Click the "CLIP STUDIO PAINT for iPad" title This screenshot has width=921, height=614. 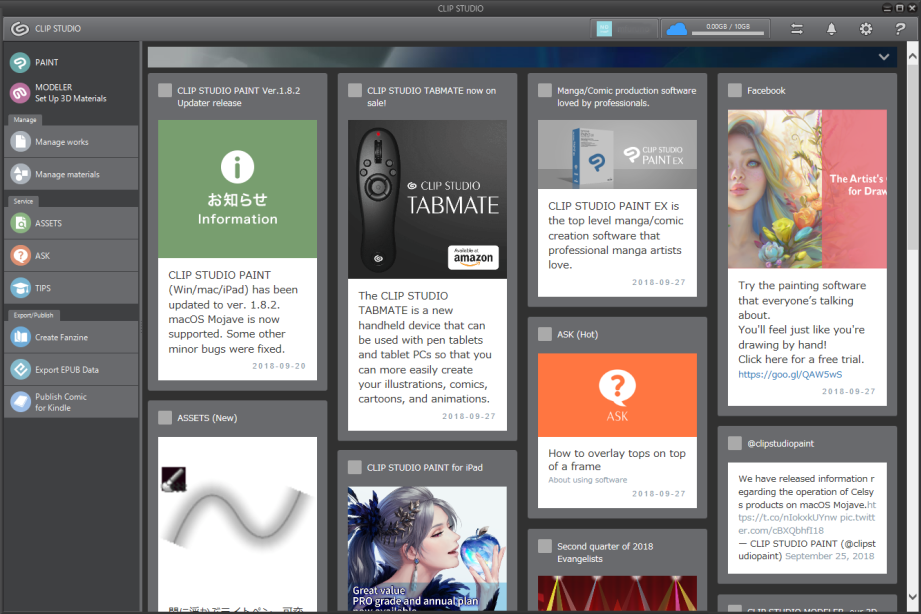coord(425,468)
